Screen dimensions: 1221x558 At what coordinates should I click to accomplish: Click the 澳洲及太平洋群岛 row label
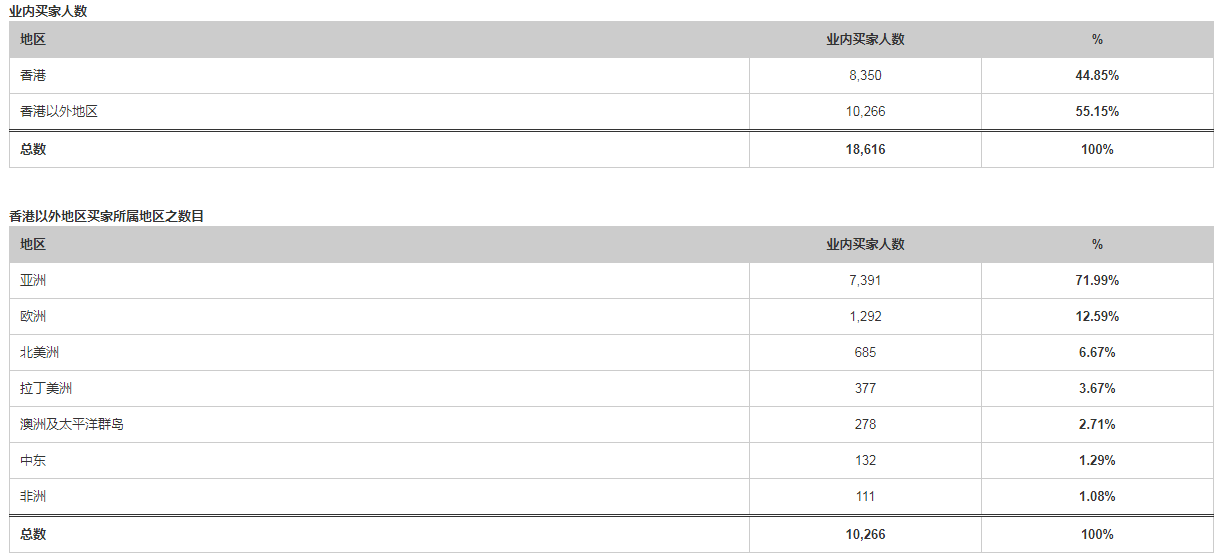72,425
